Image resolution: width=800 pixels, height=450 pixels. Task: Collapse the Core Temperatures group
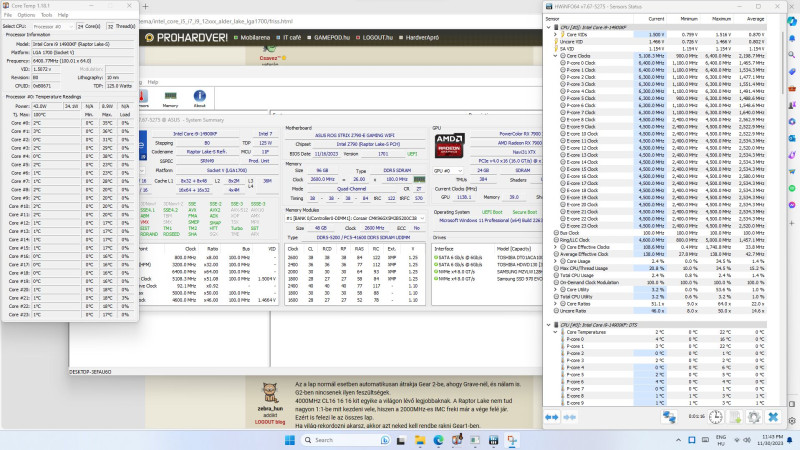(x=556, y=332)
